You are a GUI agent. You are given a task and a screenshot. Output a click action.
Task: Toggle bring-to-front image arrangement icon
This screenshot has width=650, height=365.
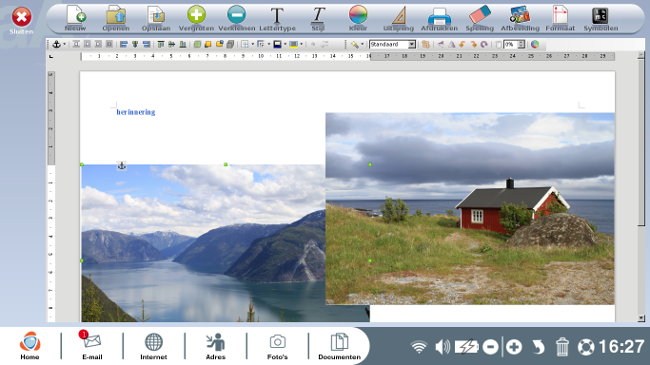click(x=197, y=44)
